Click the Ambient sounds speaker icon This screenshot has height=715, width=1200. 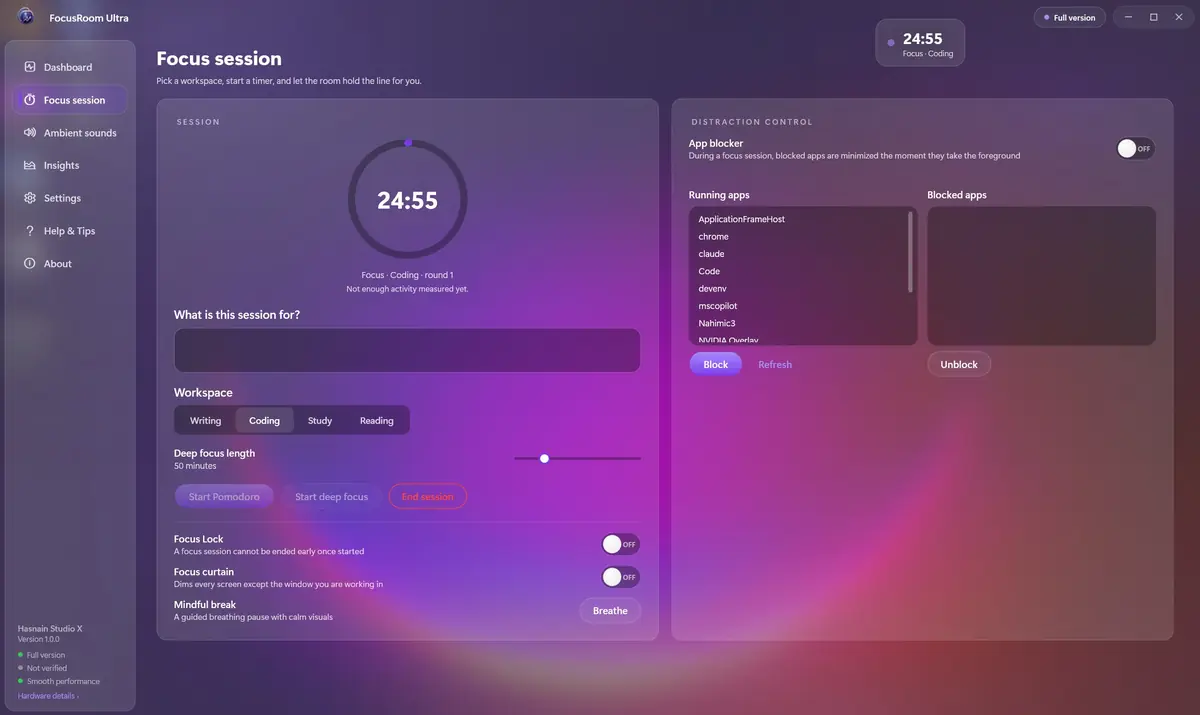(30, 133)
